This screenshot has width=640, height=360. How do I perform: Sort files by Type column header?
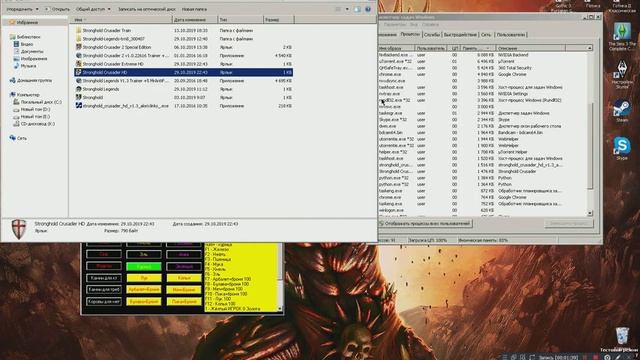pyautogui.click(x=240, y=20)
